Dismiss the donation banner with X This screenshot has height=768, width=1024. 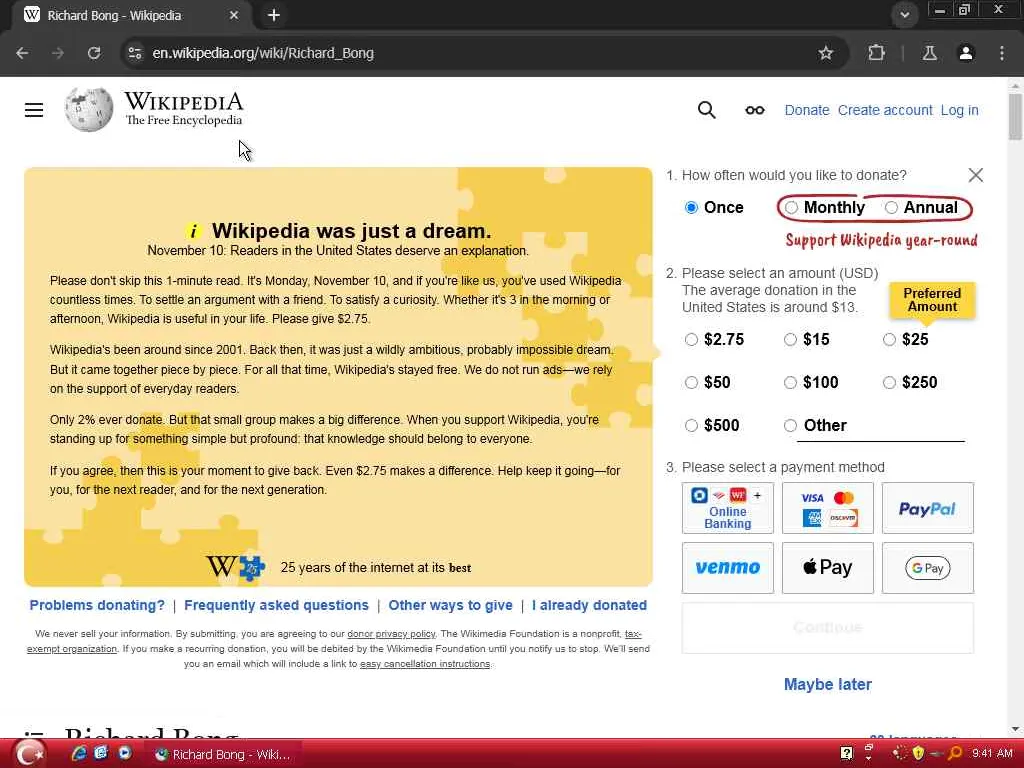976,175
